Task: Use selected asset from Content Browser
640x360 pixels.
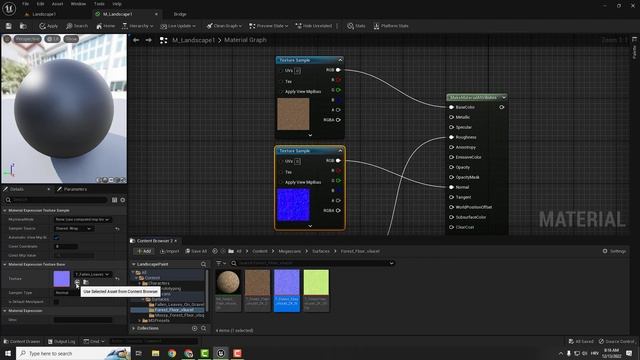Action: 77,282
